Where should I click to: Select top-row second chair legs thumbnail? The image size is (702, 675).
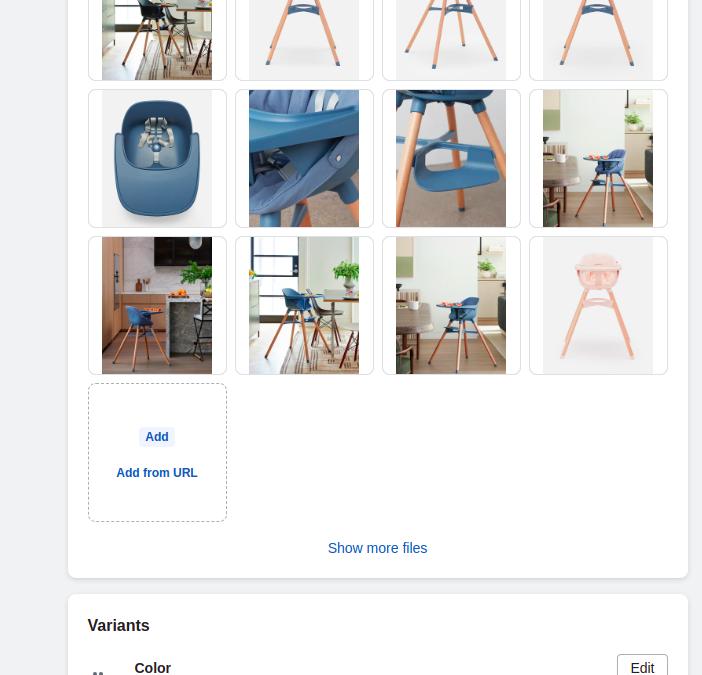[x=304, y=40]
